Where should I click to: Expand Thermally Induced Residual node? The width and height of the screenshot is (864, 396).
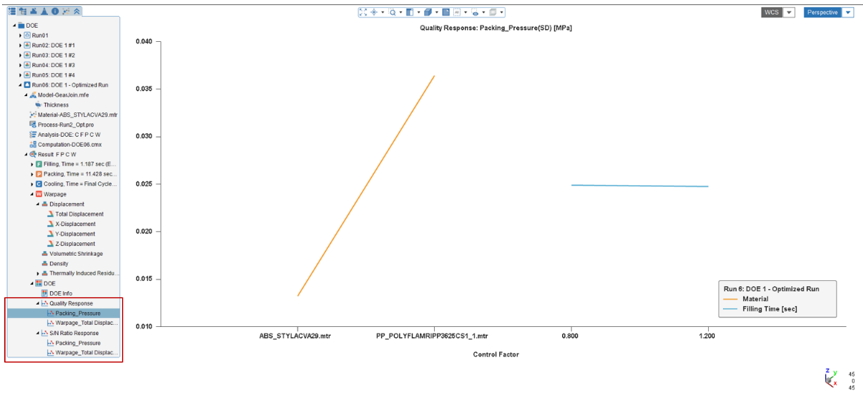pos(38,273)
